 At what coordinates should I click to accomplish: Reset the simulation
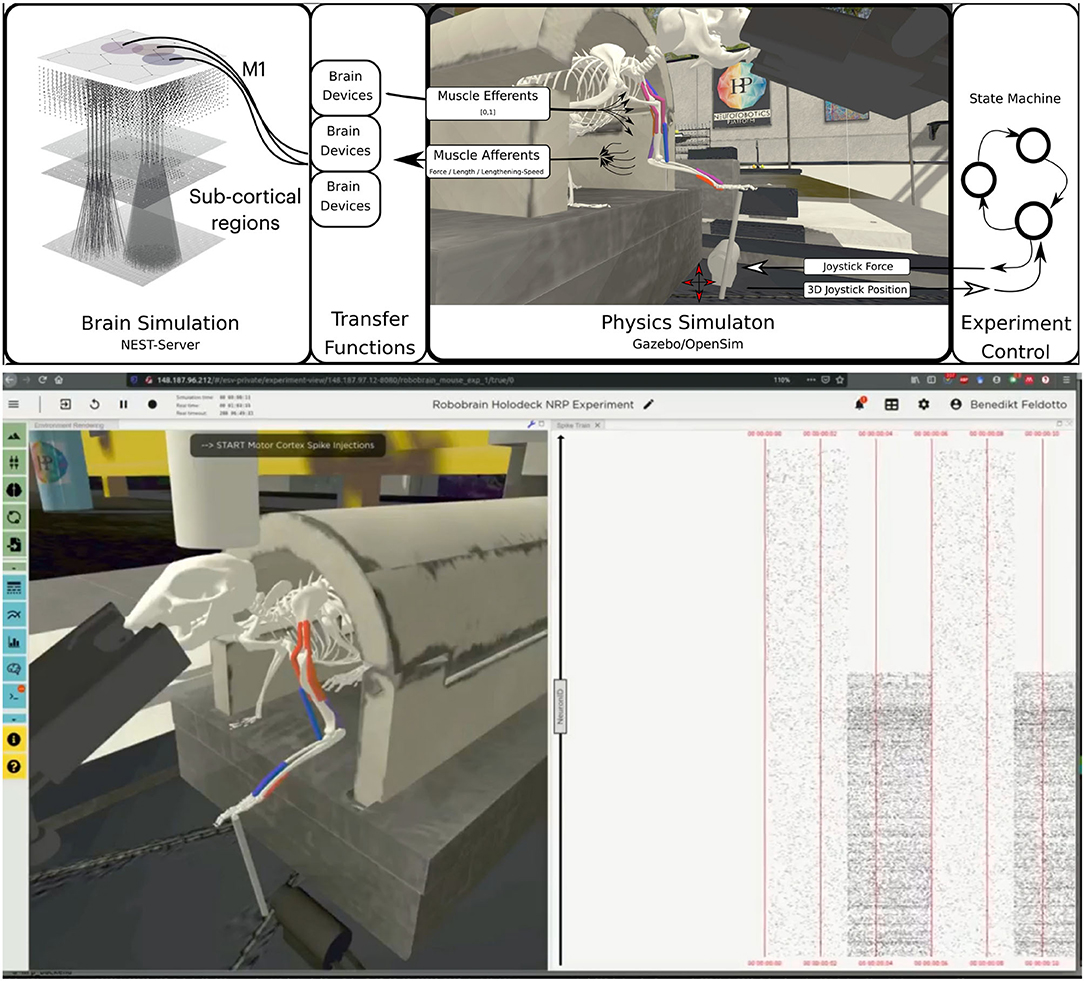[95, 404]
